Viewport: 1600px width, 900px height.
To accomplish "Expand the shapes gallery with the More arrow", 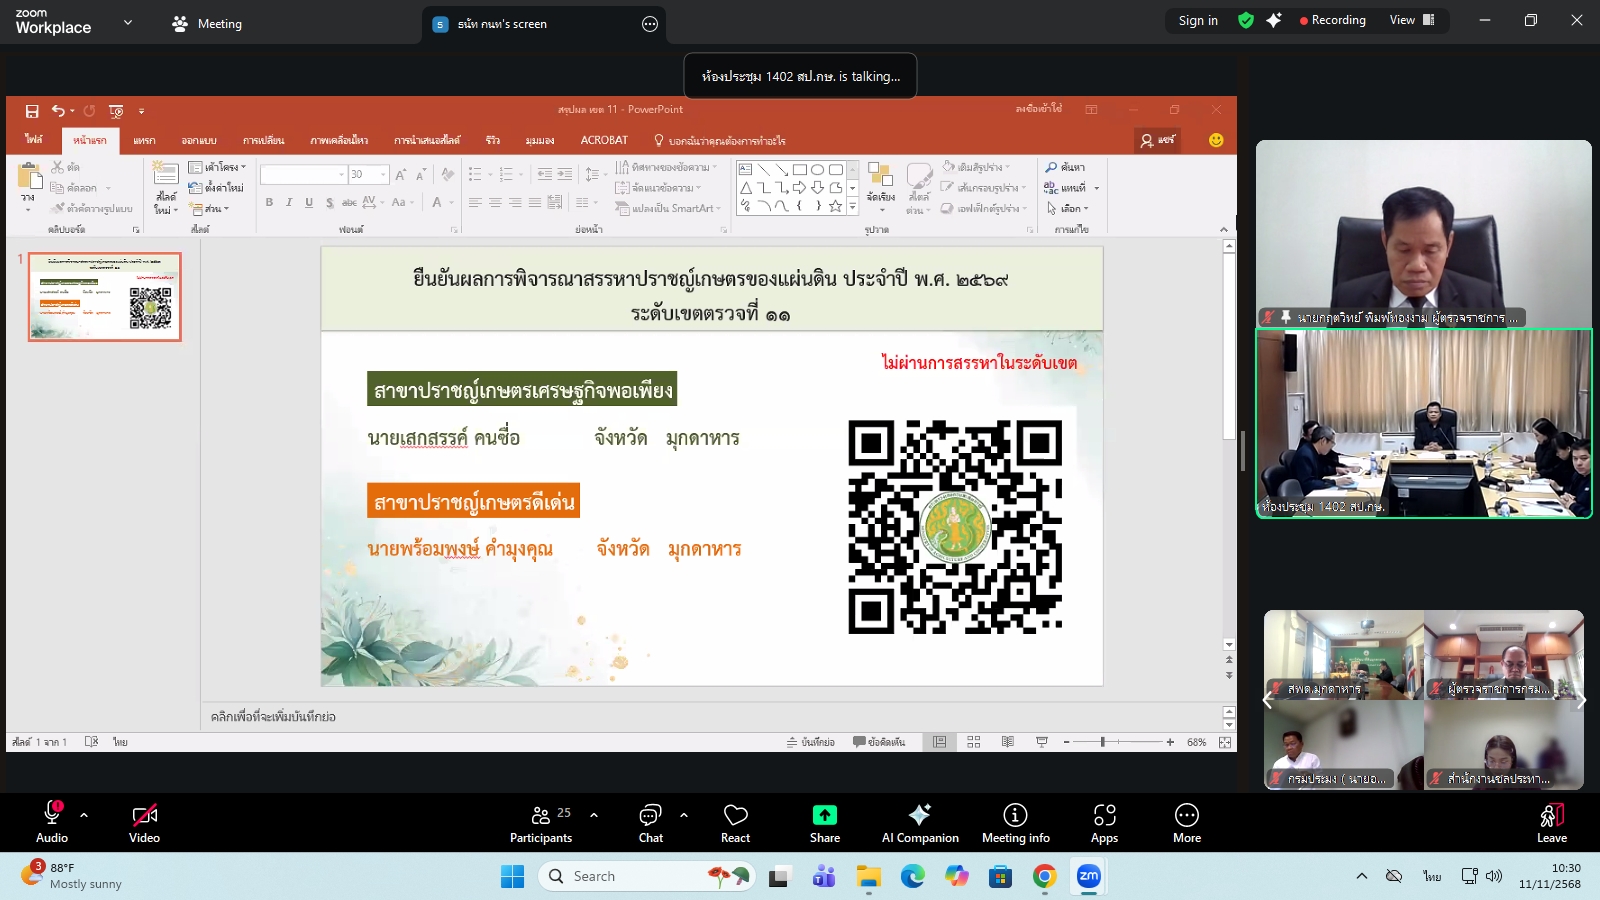I will 852,204.
